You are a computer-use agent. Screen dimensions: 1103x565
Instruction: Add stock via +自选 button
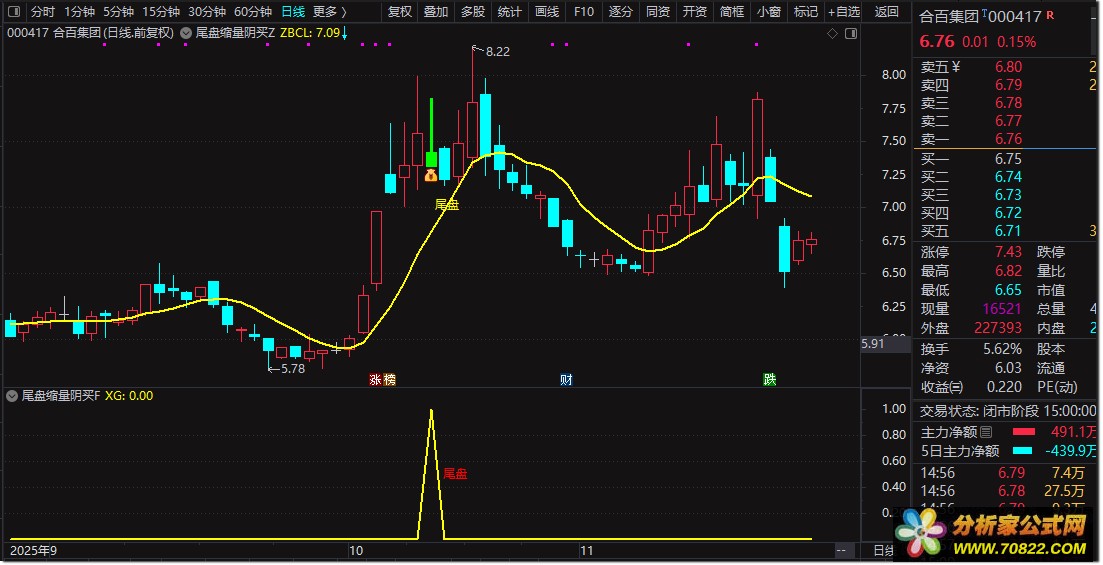coord(844,12)
